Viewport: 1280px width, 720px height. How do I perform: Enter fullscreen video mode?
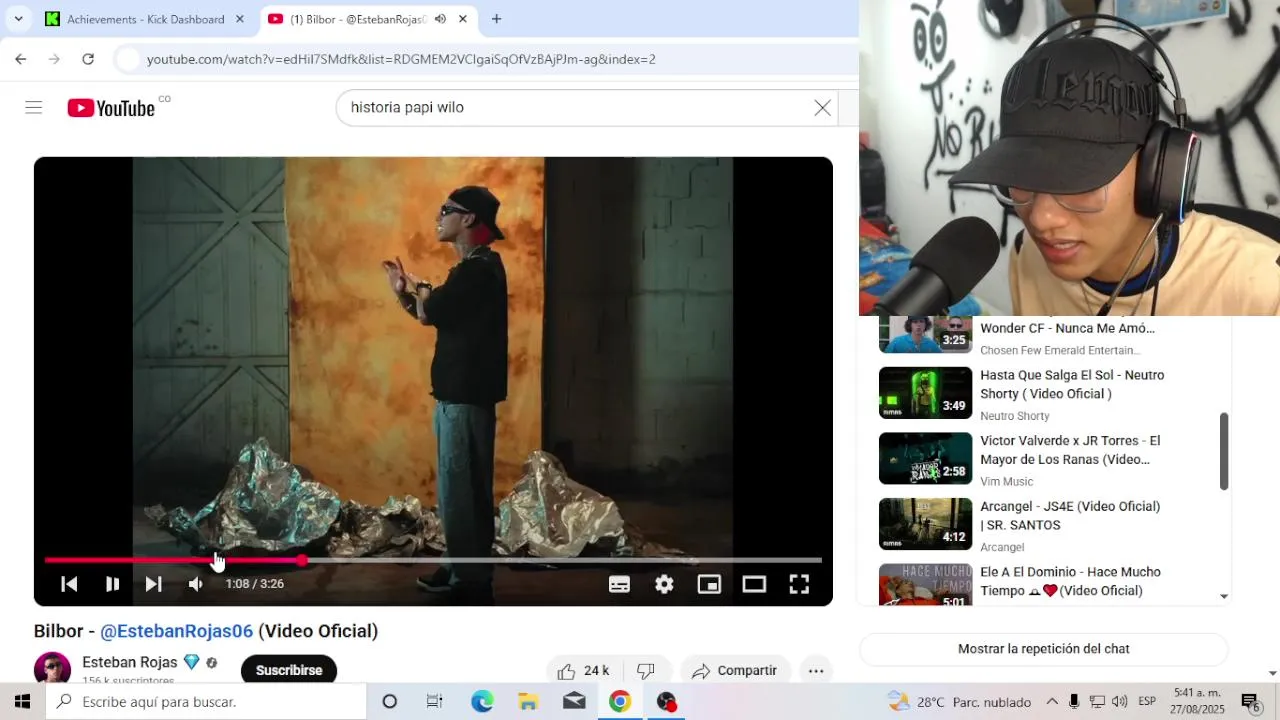click(799, 585)
